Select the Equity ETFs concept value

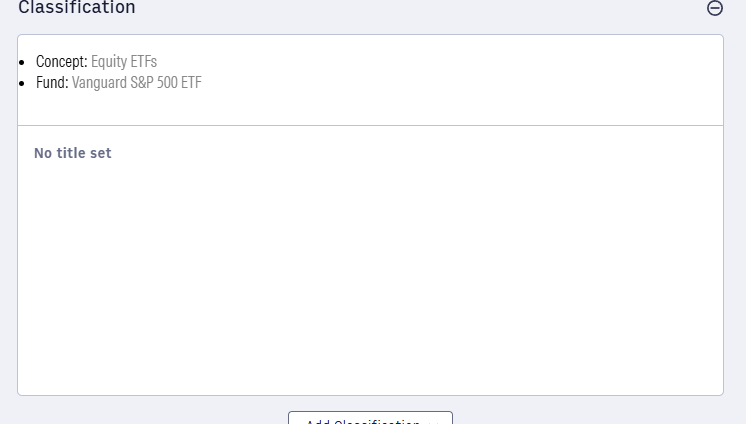tap(124, 62)
